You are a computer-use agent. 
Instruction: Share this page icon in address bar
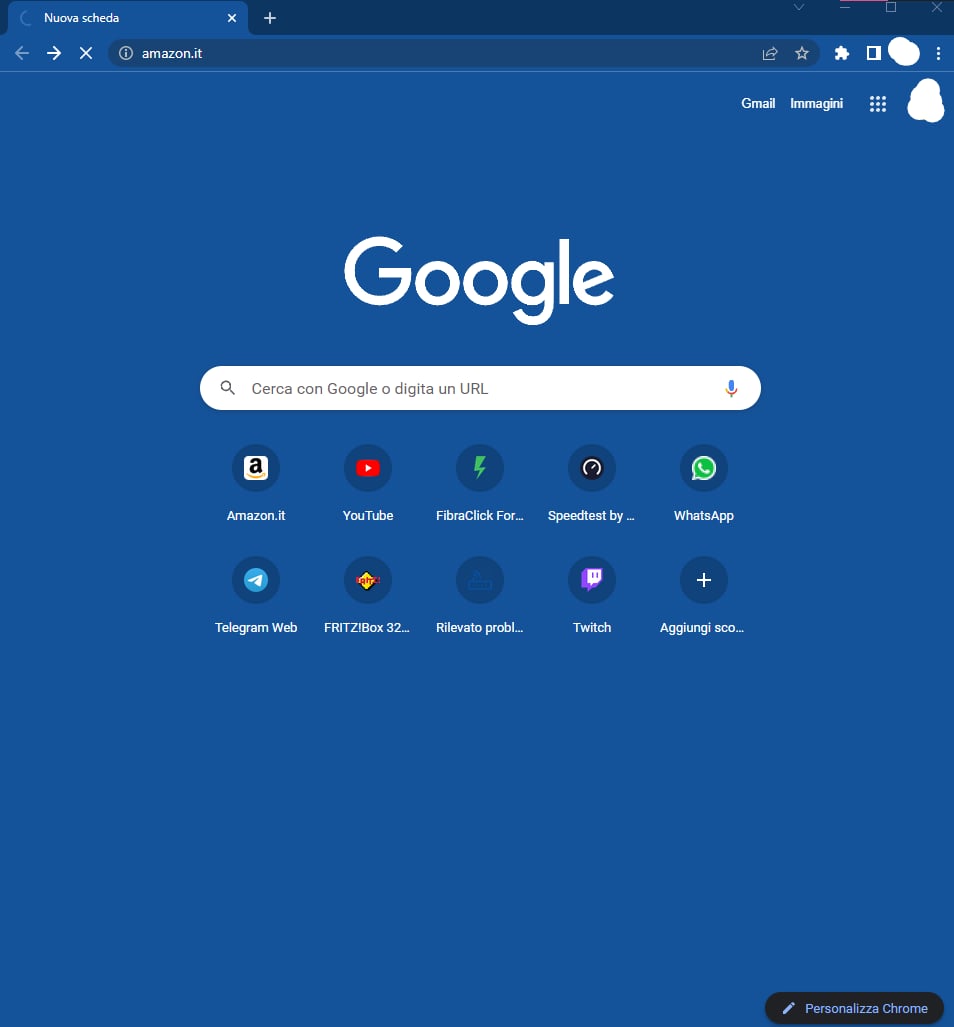[x=770, y=53]
